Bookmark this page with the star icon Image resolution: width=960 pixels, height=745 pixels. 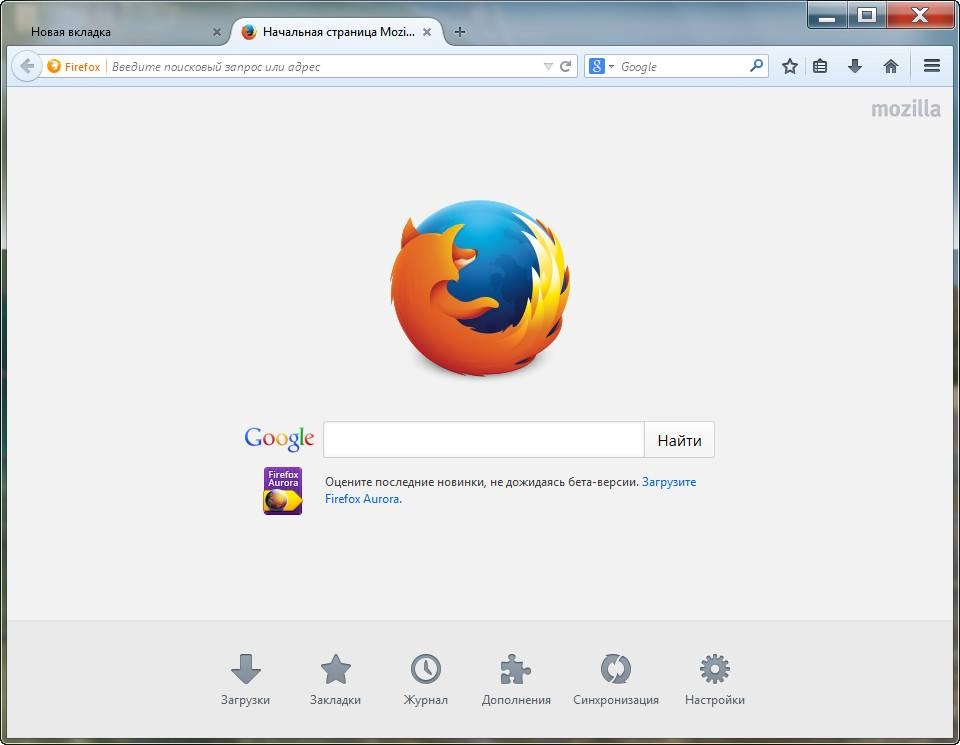[790, 66]
